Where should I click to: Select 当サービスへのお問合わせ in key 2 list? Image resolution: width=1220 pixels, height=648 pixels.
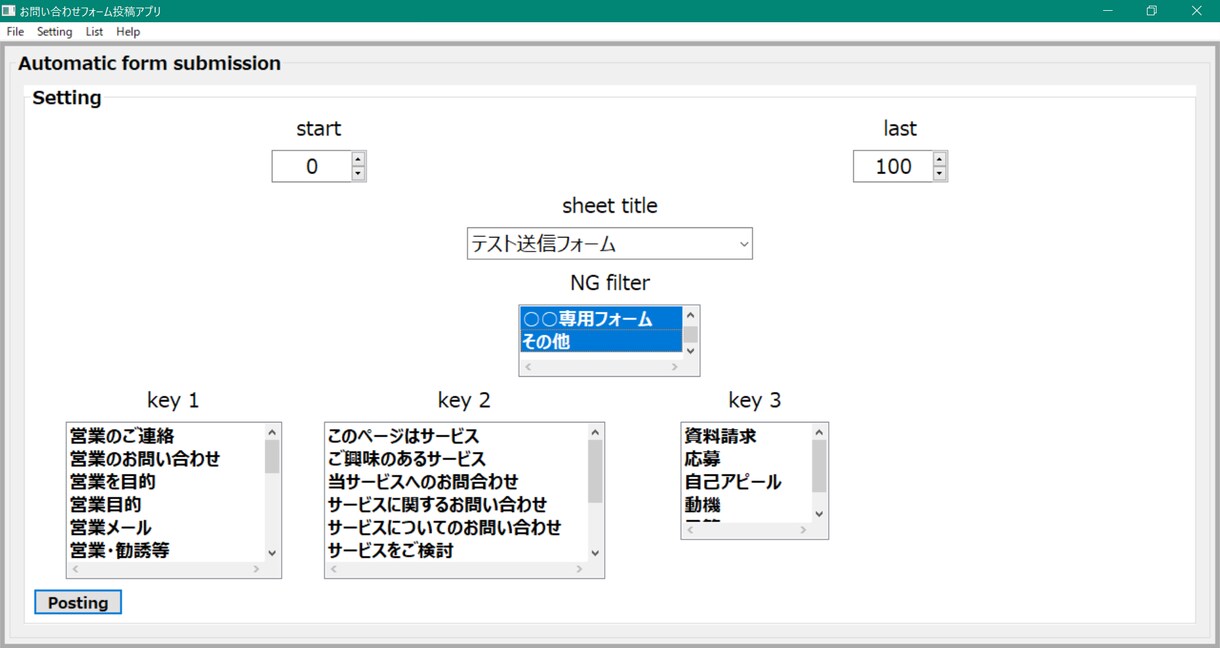(x=456, y=482)
